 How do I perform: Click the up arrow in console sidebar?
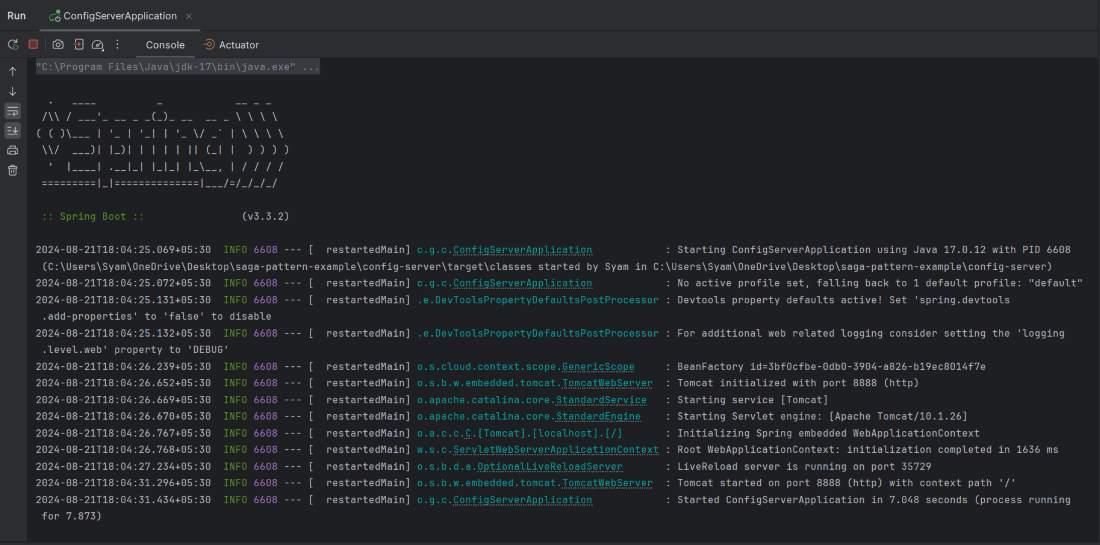[13, 72]
